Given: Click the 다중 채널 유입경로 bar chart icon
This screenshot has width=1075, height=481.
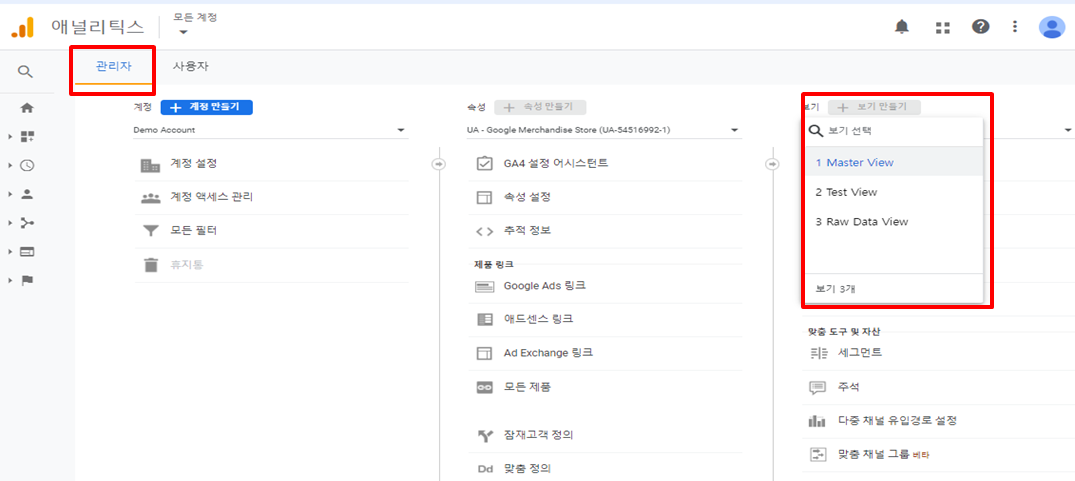Looking at the screenshot, I should tap(817, 421).
